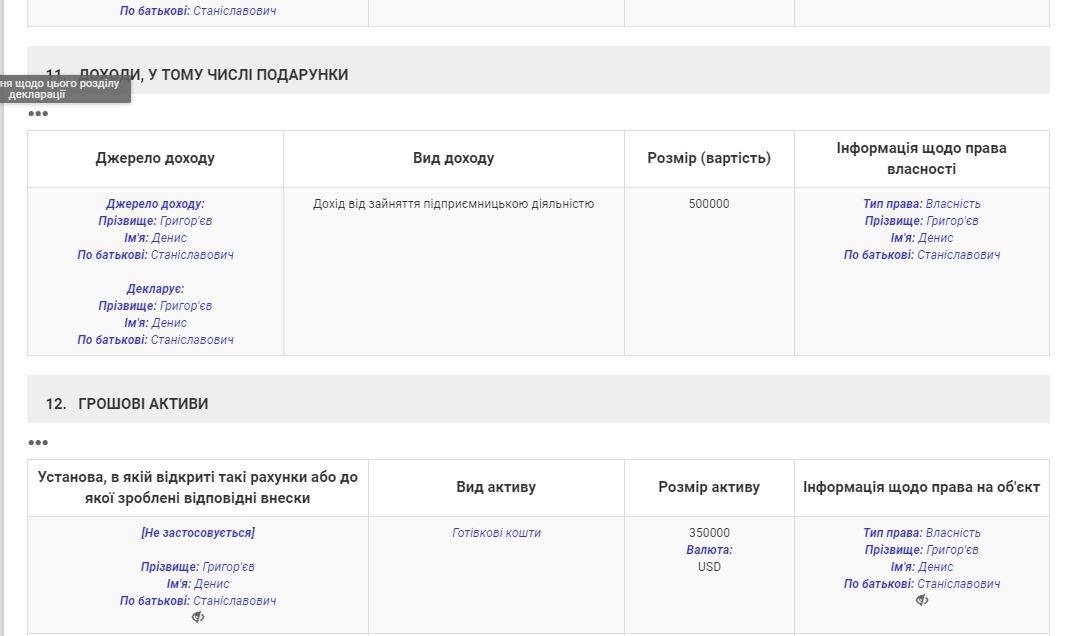Open the three-dot menu under section 11 Доходи
The image size is (1066, 636).
click(x=38, y=114)
